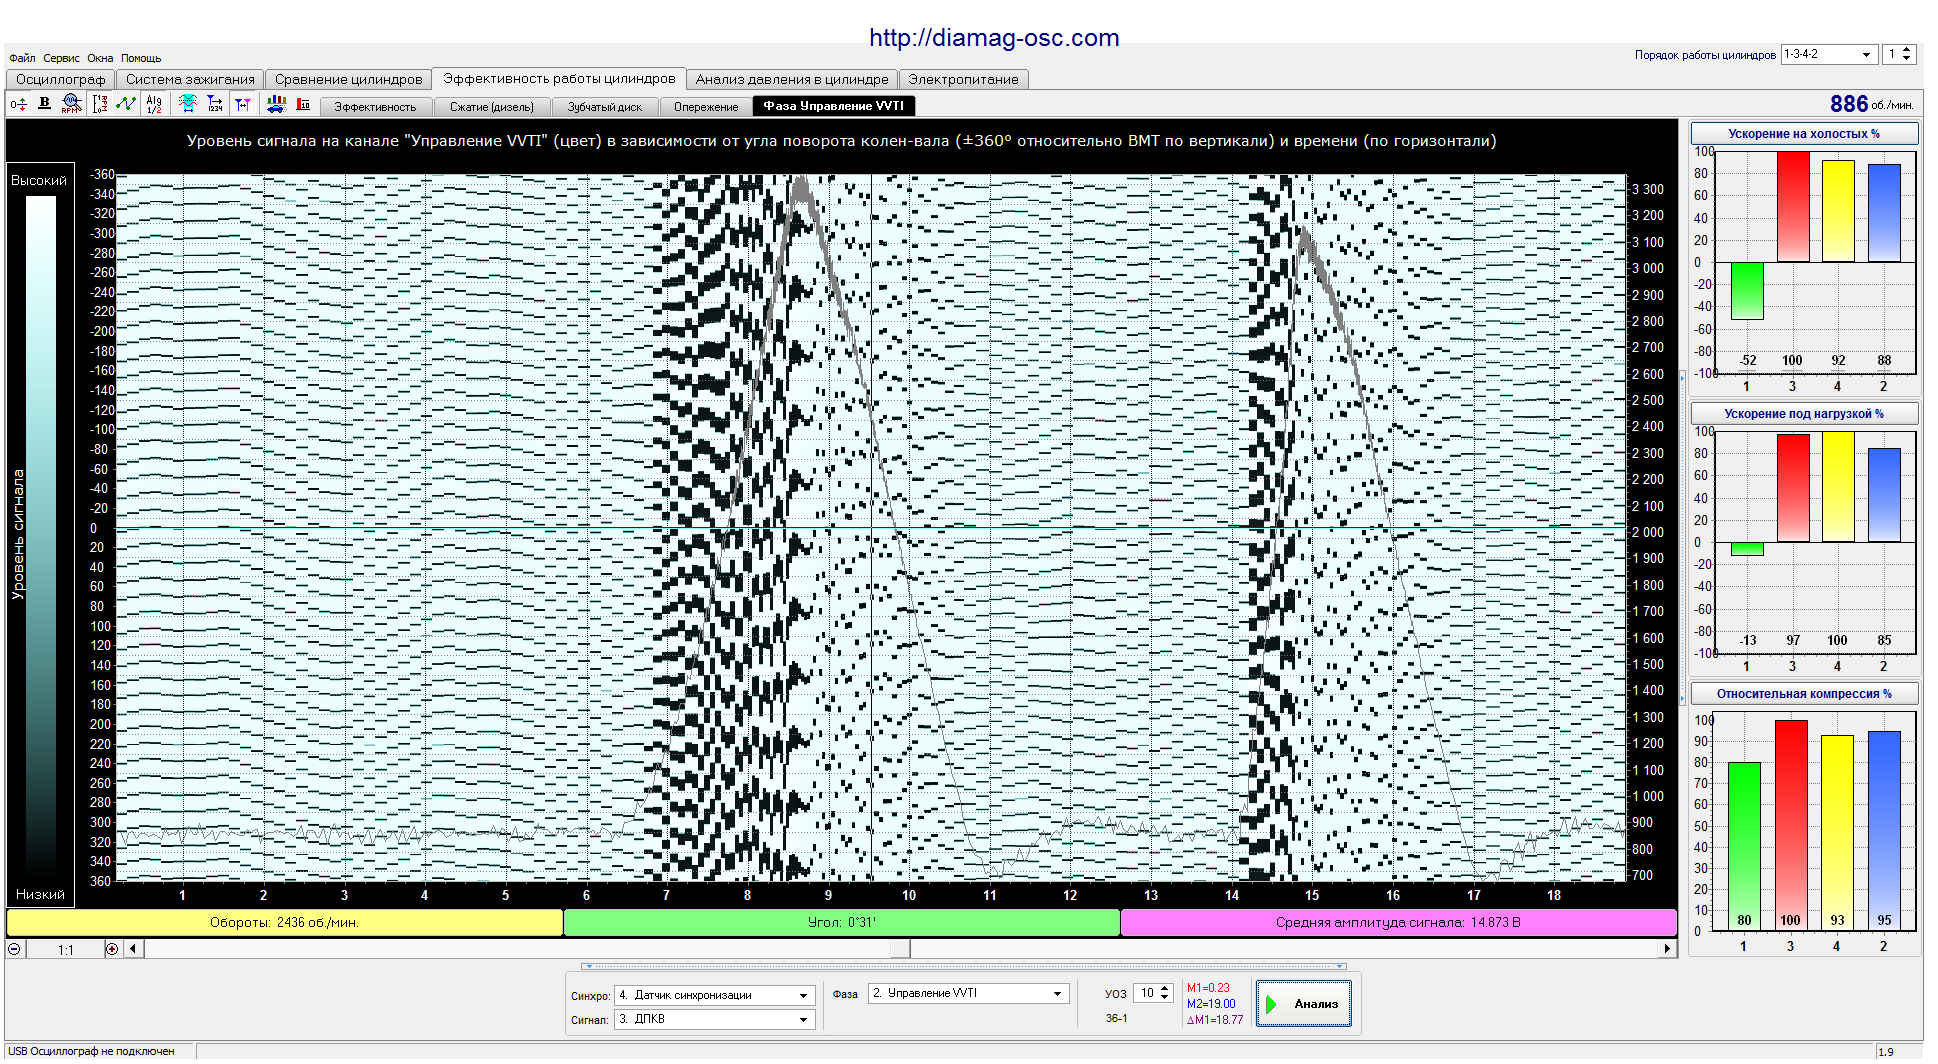
Task: Open the Синхро dropdown Датчик синхронизации
Action: click(x=714, y=995)
